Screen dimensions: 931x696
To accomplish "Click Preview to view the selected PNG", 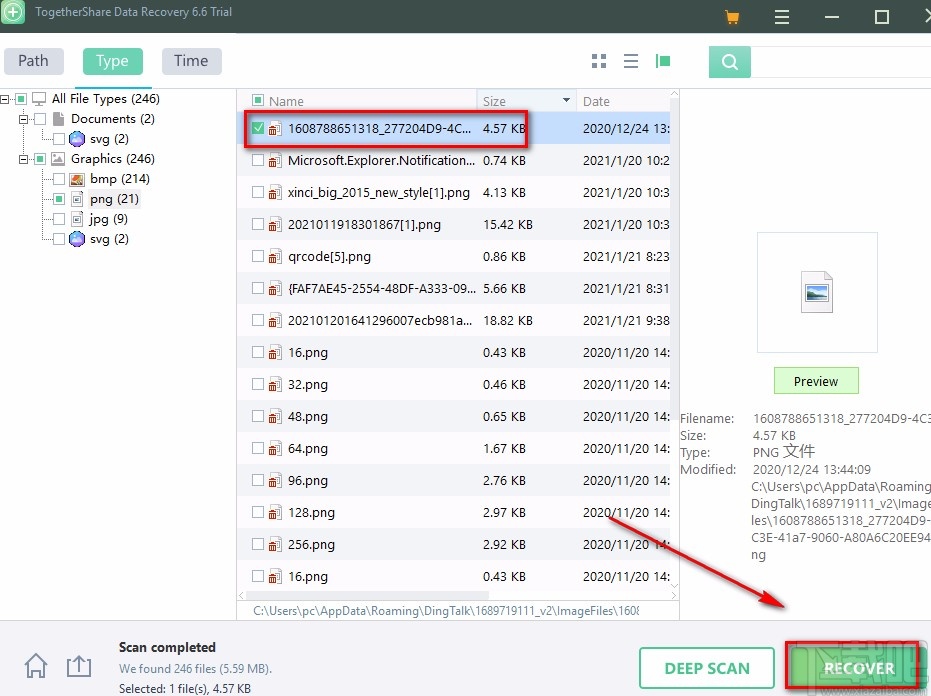I will point(816,380).
